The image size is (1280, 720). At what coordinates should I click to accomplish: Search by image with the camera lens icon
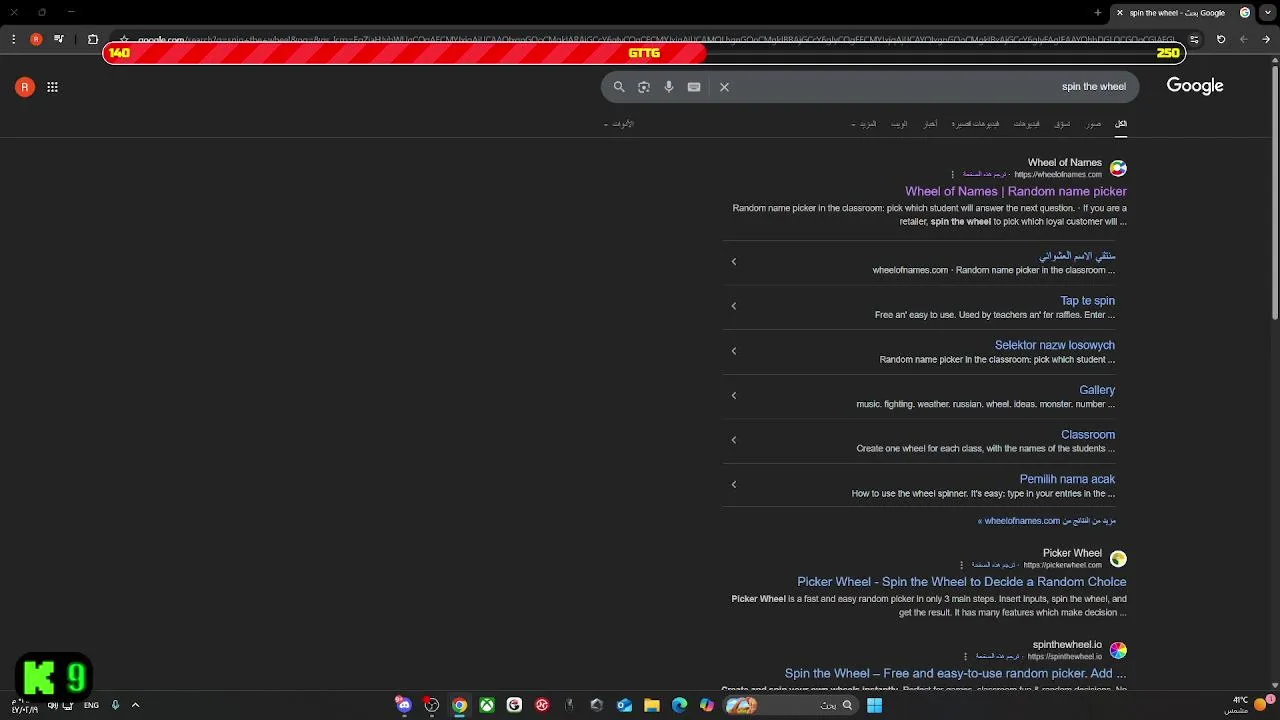click(x=644, y=87)
